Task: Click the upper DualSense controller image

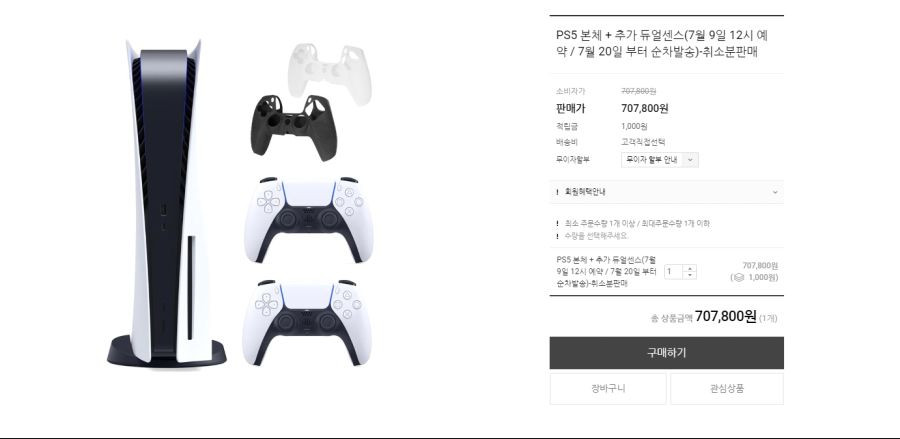Action: [308, 219]
